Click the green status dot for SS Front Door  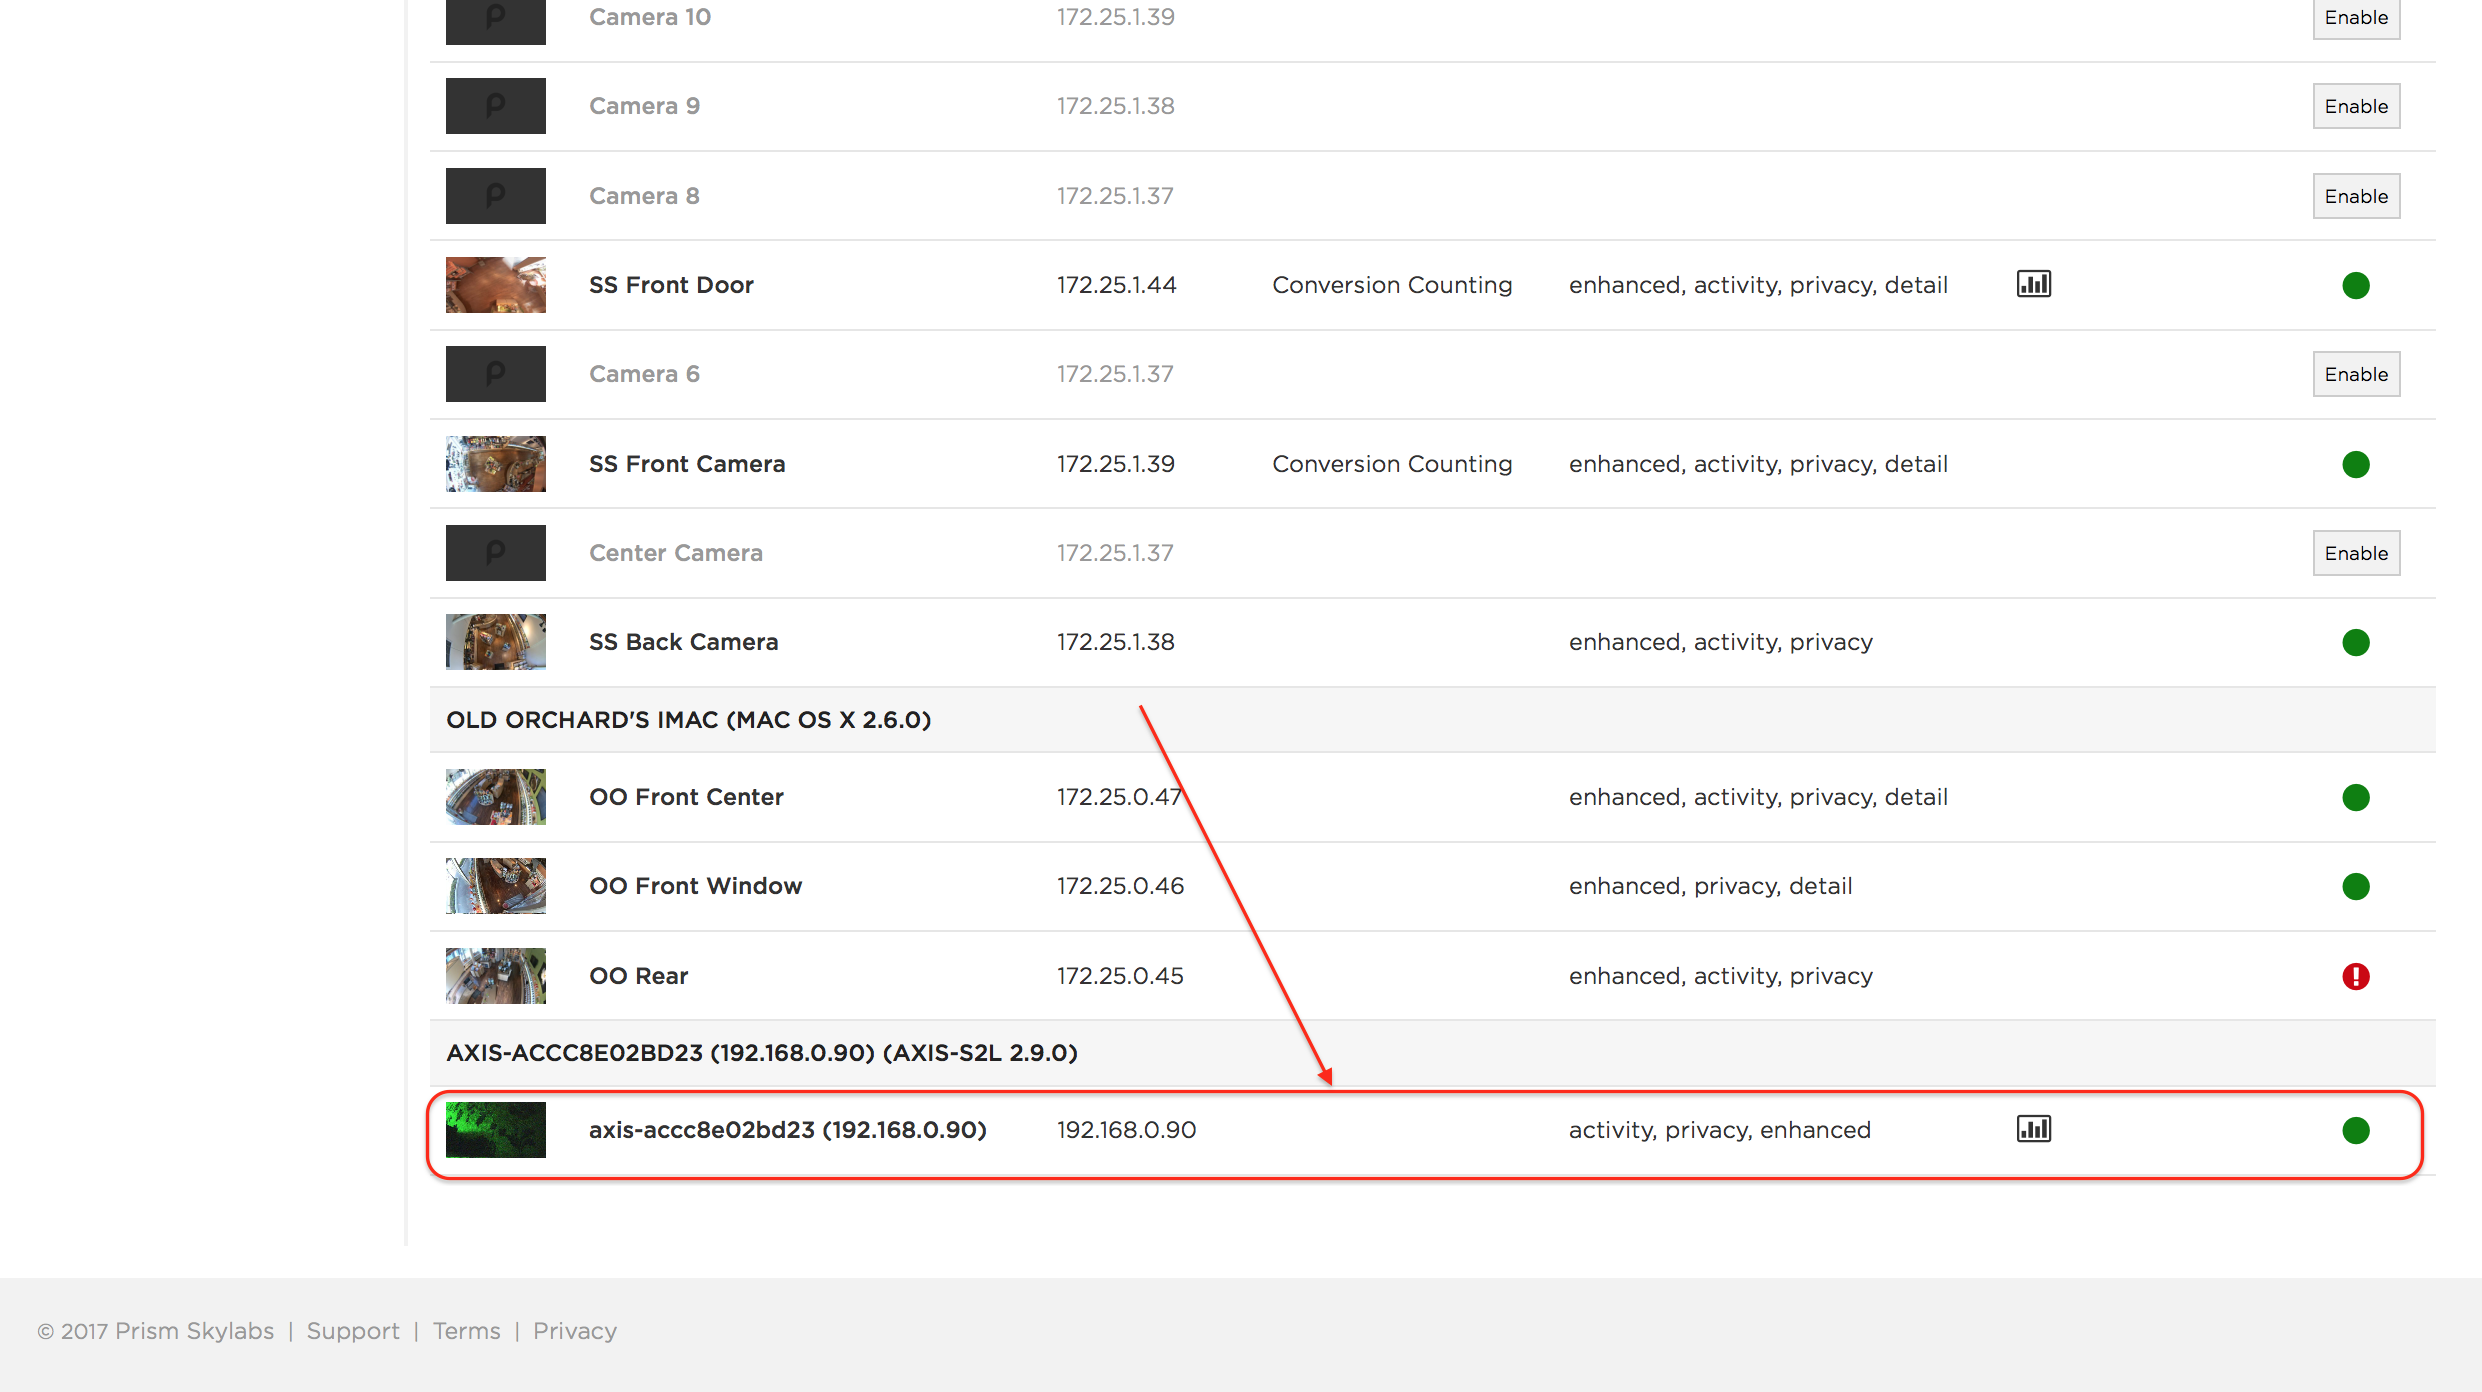2355,285
